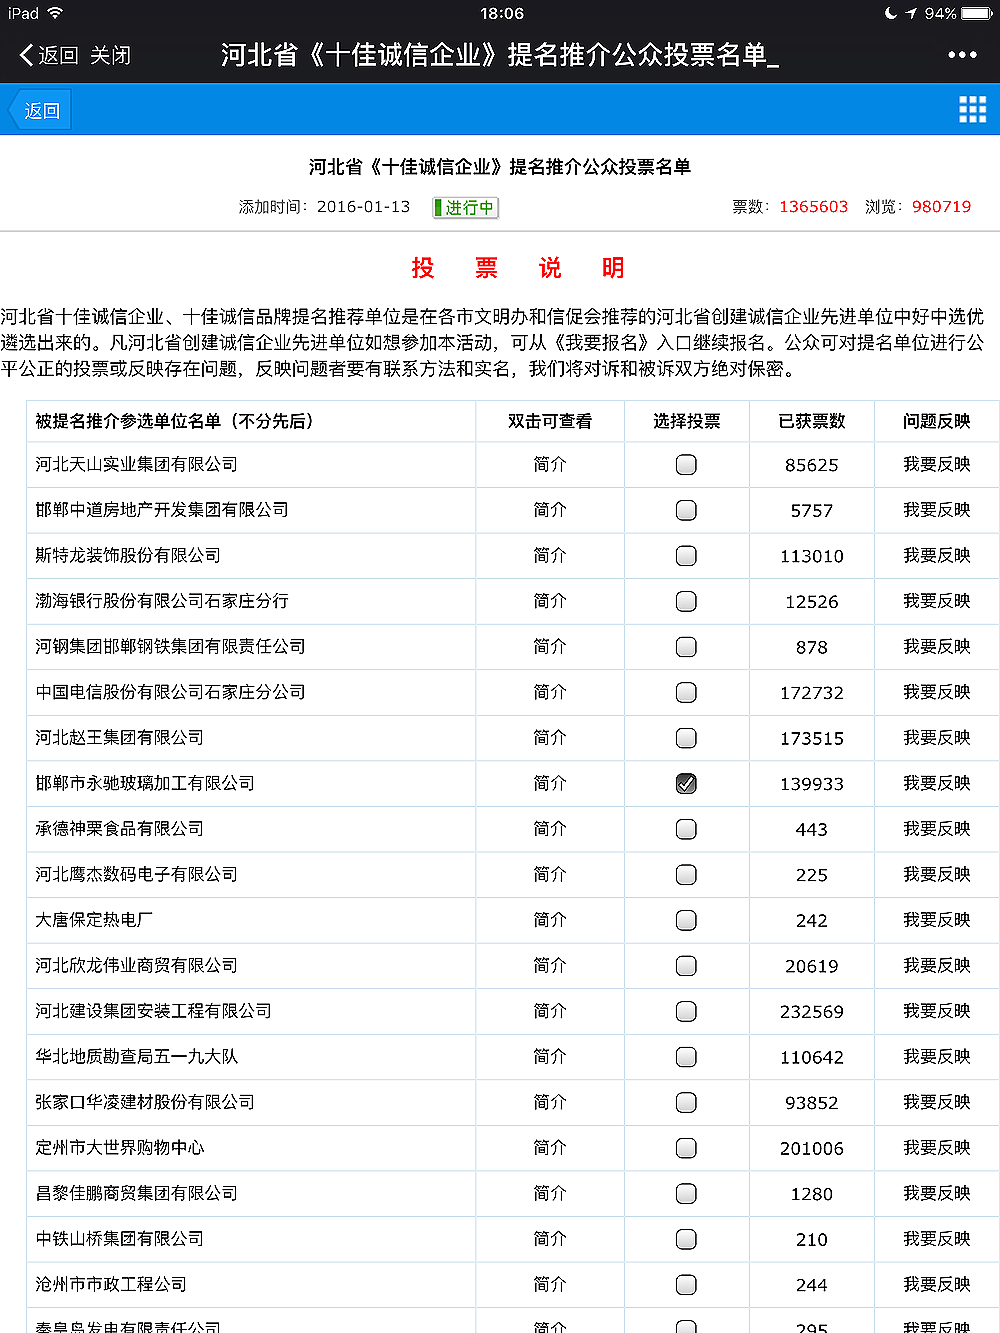The image size is (1000, 1333).
Task: Tick the checkbox for 沧州市市政工程公司
Action: (x=686, y=1285)
